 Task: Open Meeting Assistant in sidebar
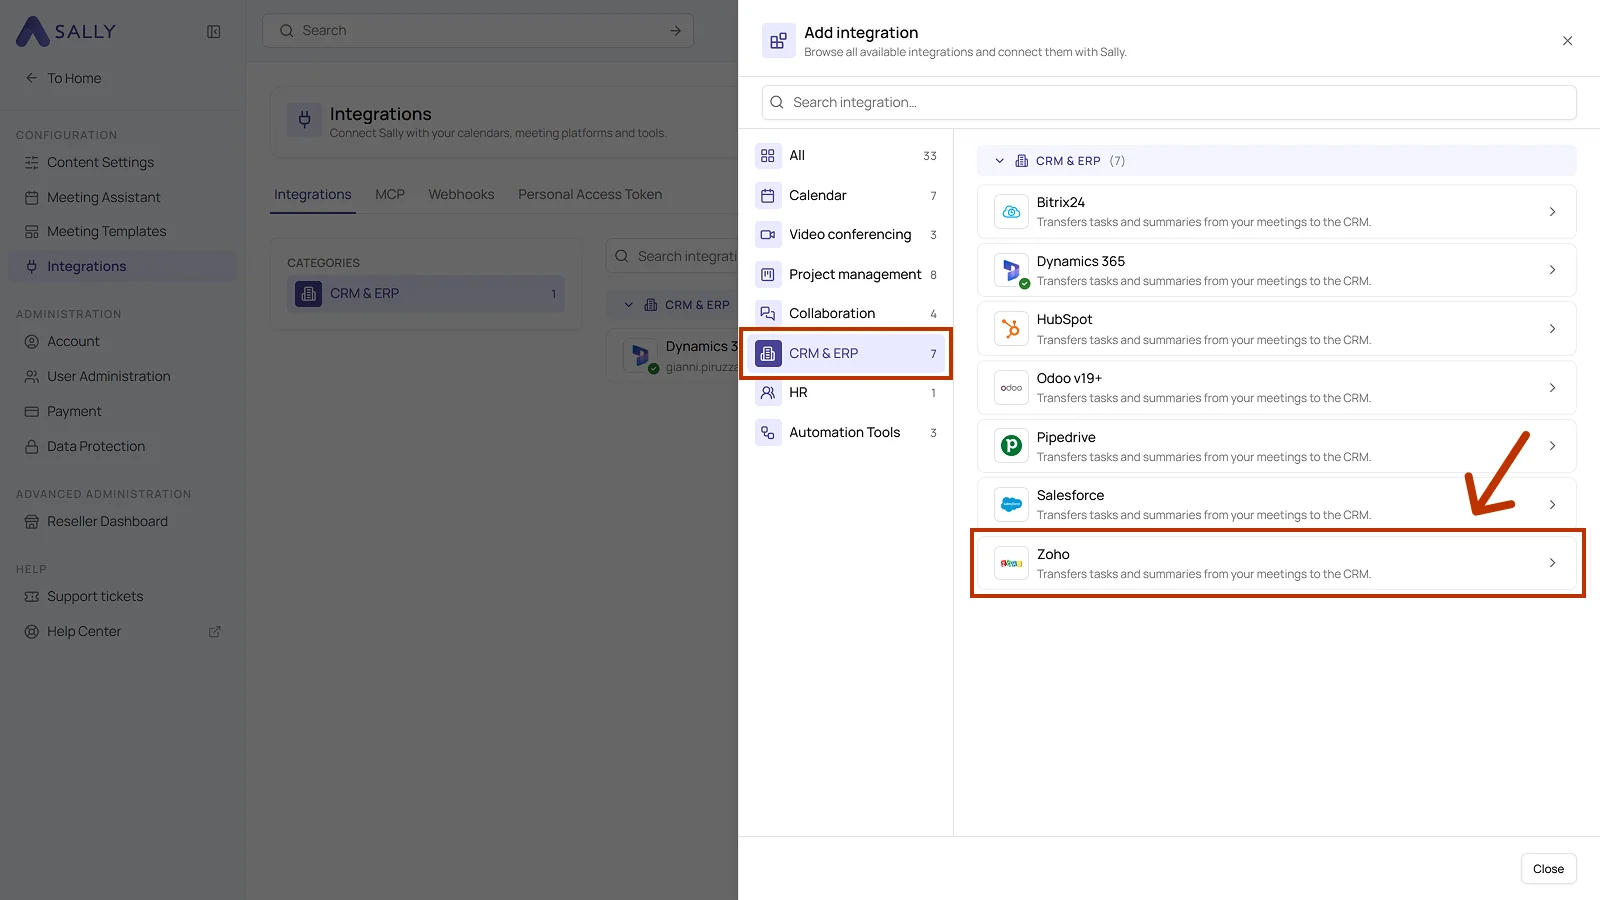[122, 197]
